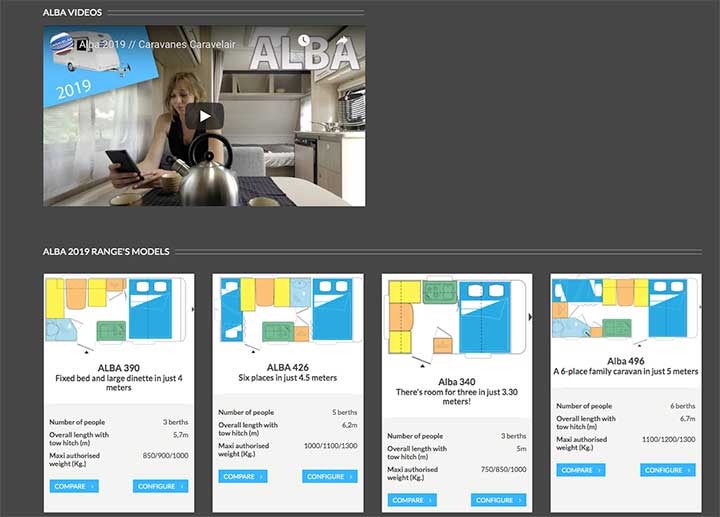This screenshot has width=720, height=517.
Task: Click the '850/900/1000' weight value
Action: [165, 455]
